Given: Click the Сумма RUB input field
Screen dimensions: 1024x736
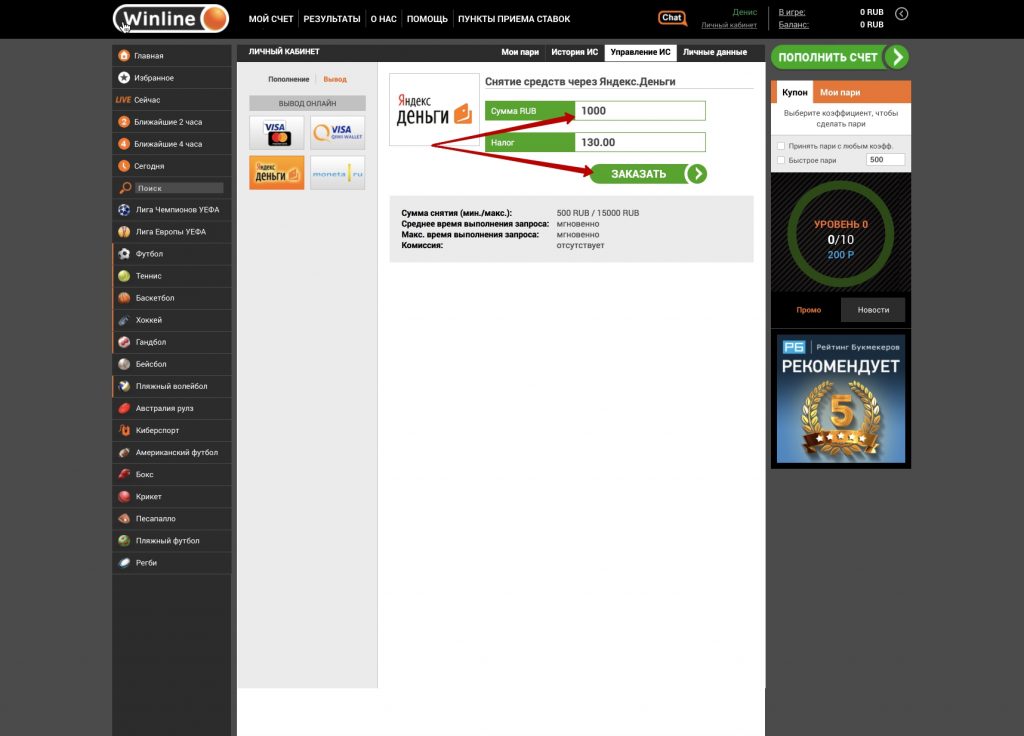Looking at the screenshot, I should [x=640, y=111].
